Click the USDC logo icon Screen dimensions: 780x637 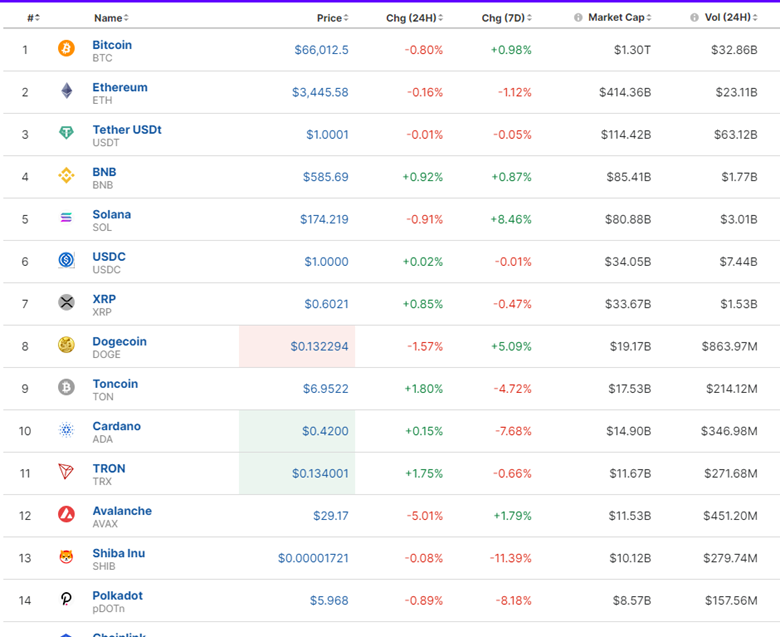click(x=66, y=260)
